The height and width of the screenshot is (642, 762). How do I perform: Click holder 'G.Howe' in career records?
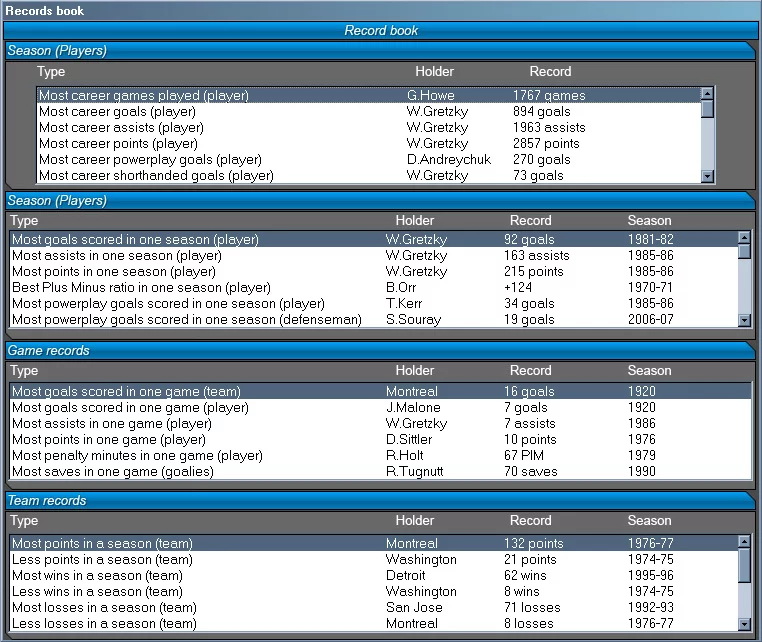[x=431, y=95]
